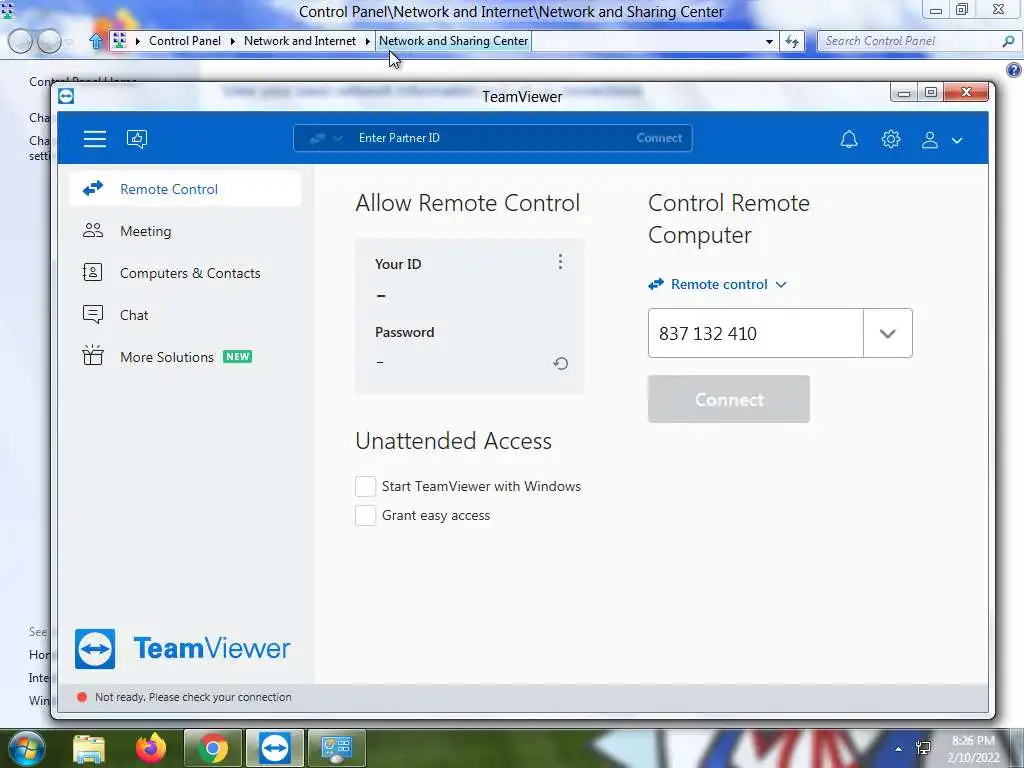Launch Firefox from the taskbar
Screen dimensions: 1024x768
click(151, 748)
